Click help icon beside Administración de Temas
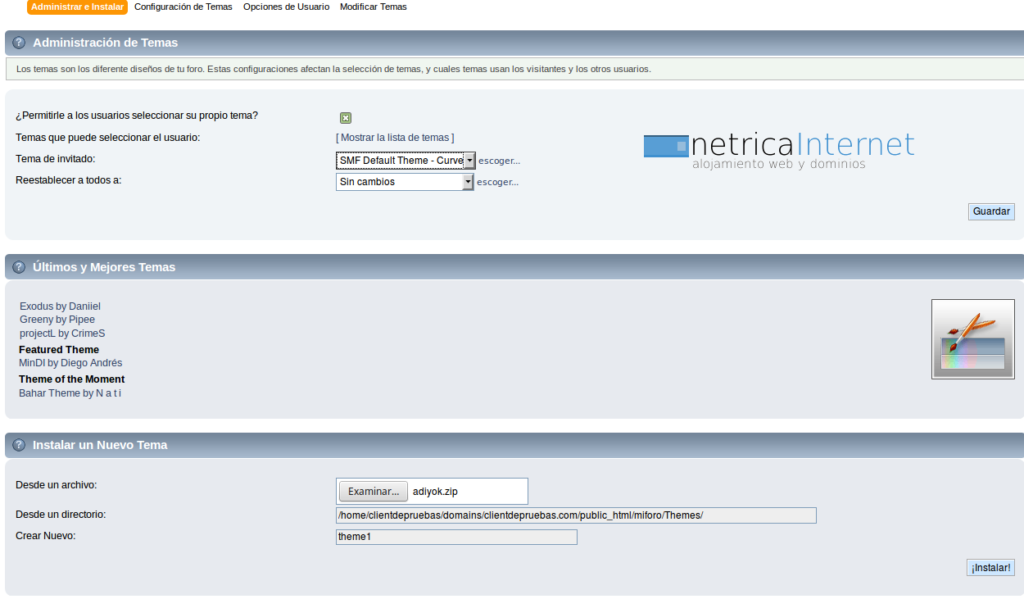The width and height of the screenshot is (1024, 599). click(x=19, y=43)
